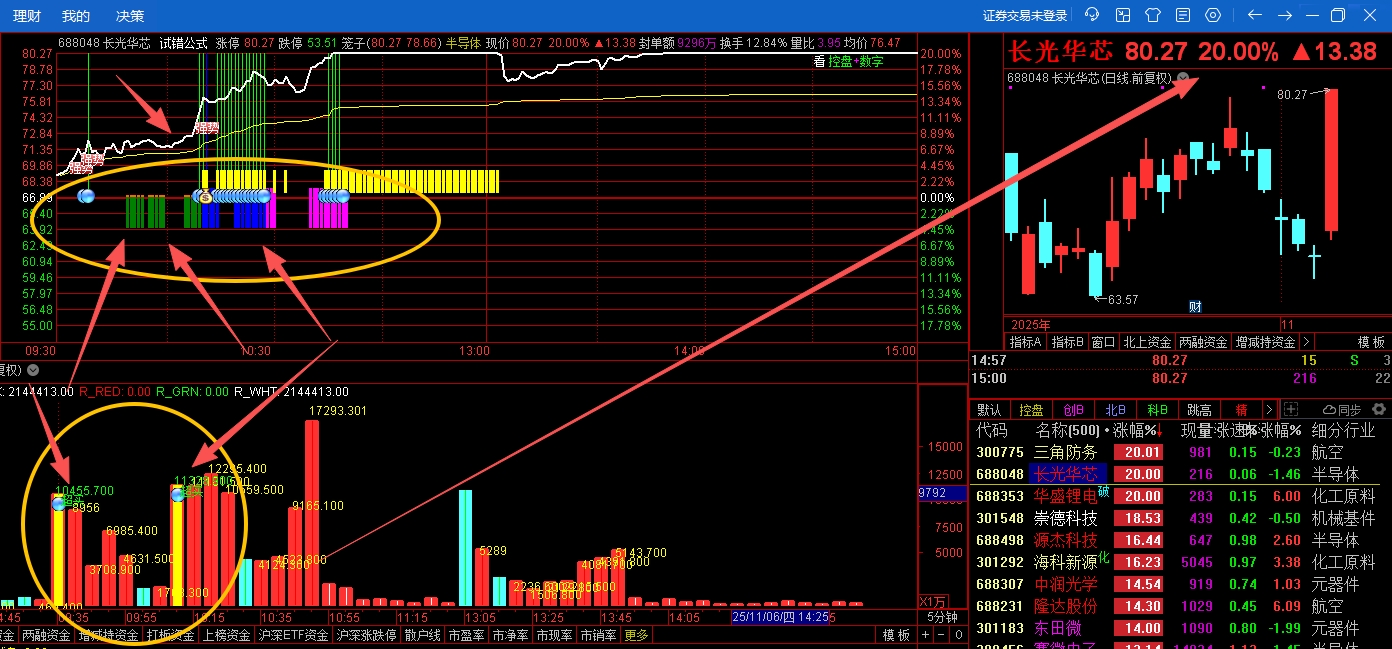
Task: Click 模板 button under daily chart
Action: coord(1371,342)
